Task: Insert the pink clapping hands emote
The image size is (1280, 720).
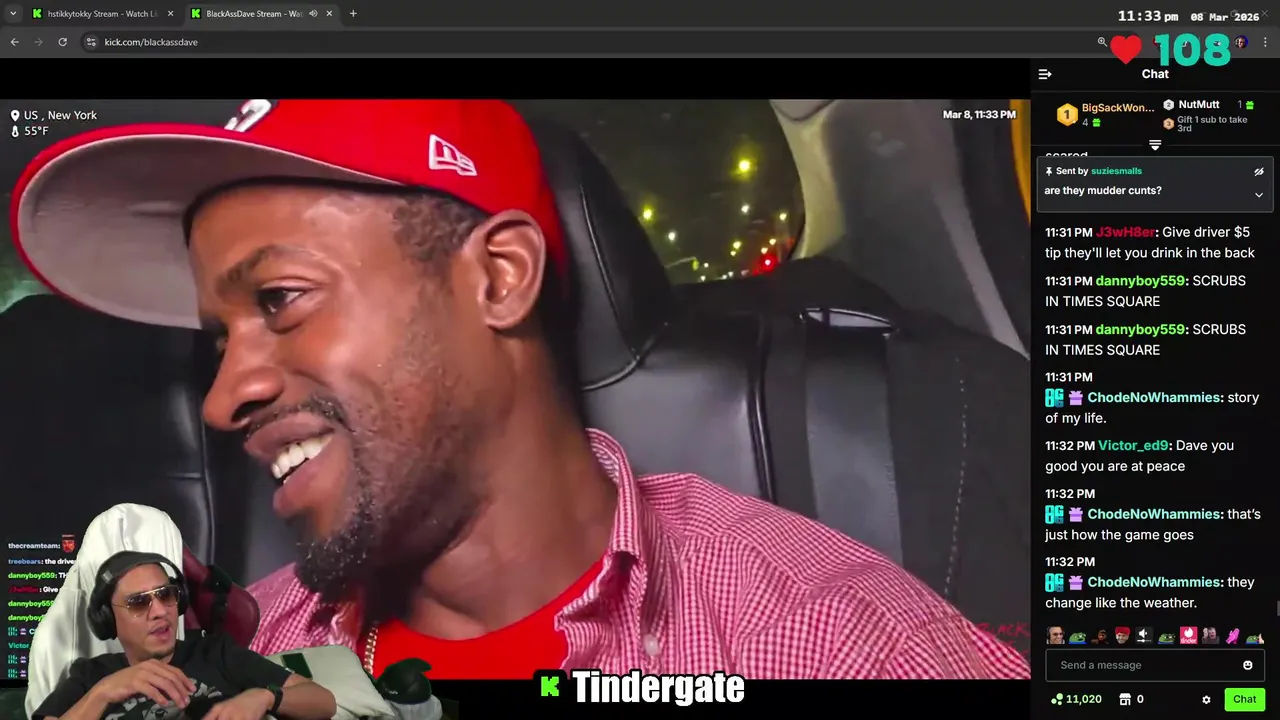Action: [1232, 636]
